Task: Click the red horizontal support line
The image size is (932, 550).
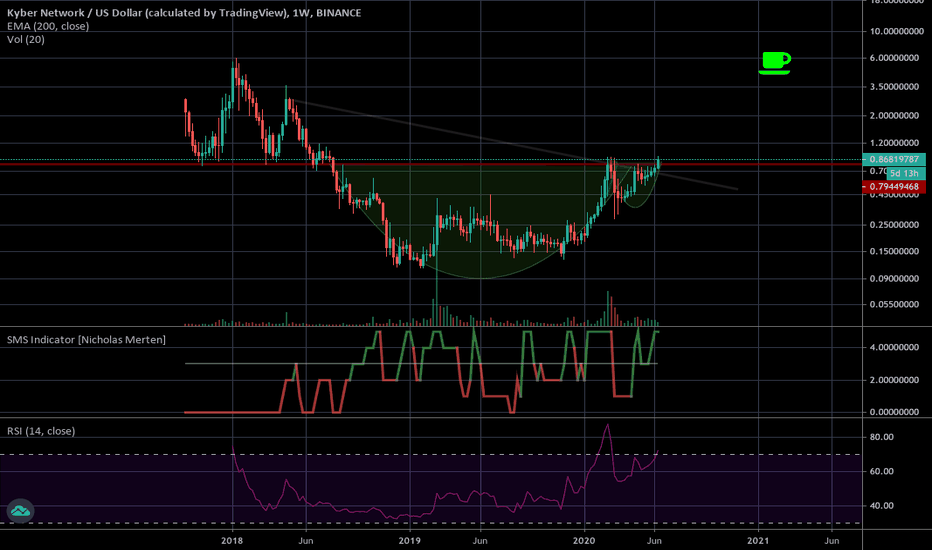Action: coord(431,164)
